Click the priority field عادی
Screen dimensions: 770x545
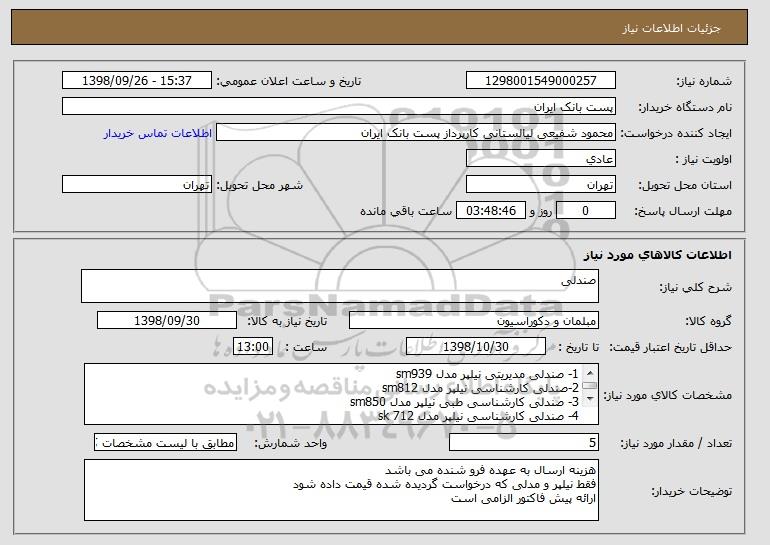(541, 159)
